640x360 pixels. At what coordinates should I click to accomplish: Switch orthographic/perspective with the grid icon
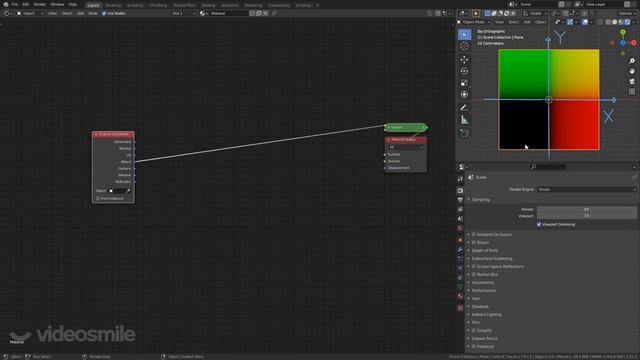(632, 92)
